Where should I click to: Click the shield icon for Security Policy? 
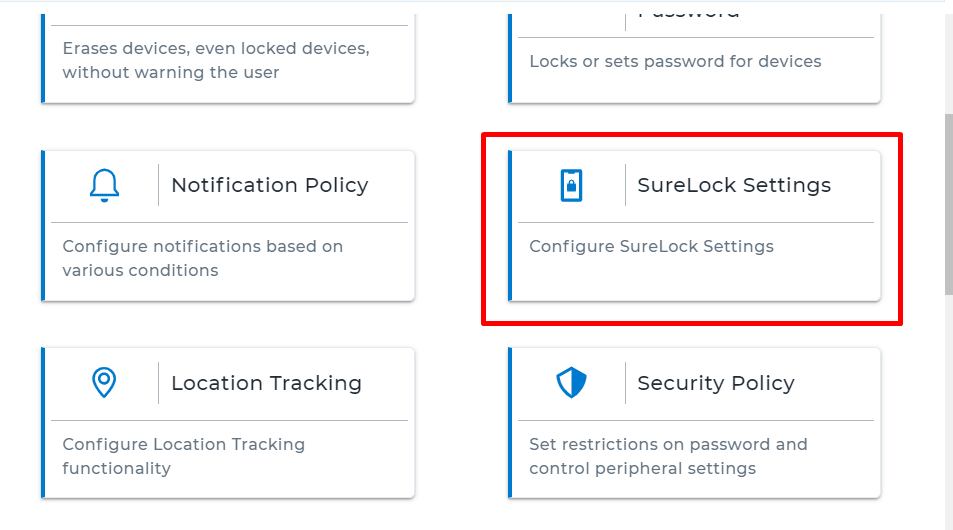point(571,383)
